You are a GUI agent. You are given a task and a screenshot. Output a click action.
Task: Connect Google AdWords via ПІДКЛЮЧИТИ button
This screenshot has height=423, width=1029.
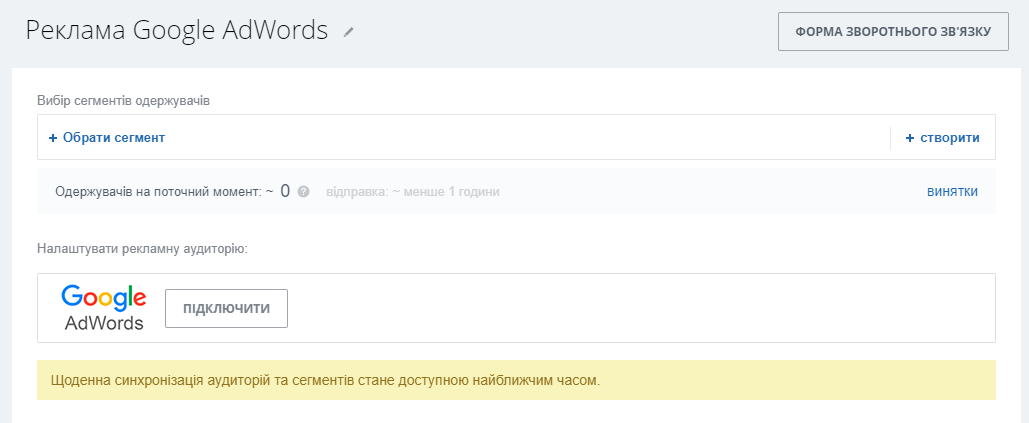(226, 308)
